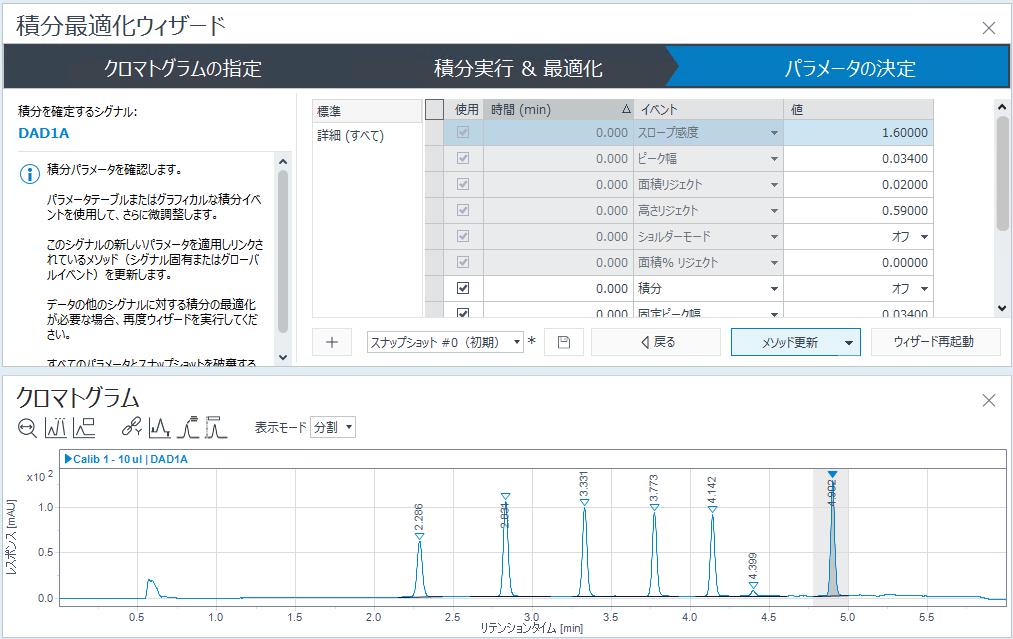Switch to the 標準 parameter view
Image resolution: width=1013 pixels, height=639 pixels.
click(x=367, y=111)
